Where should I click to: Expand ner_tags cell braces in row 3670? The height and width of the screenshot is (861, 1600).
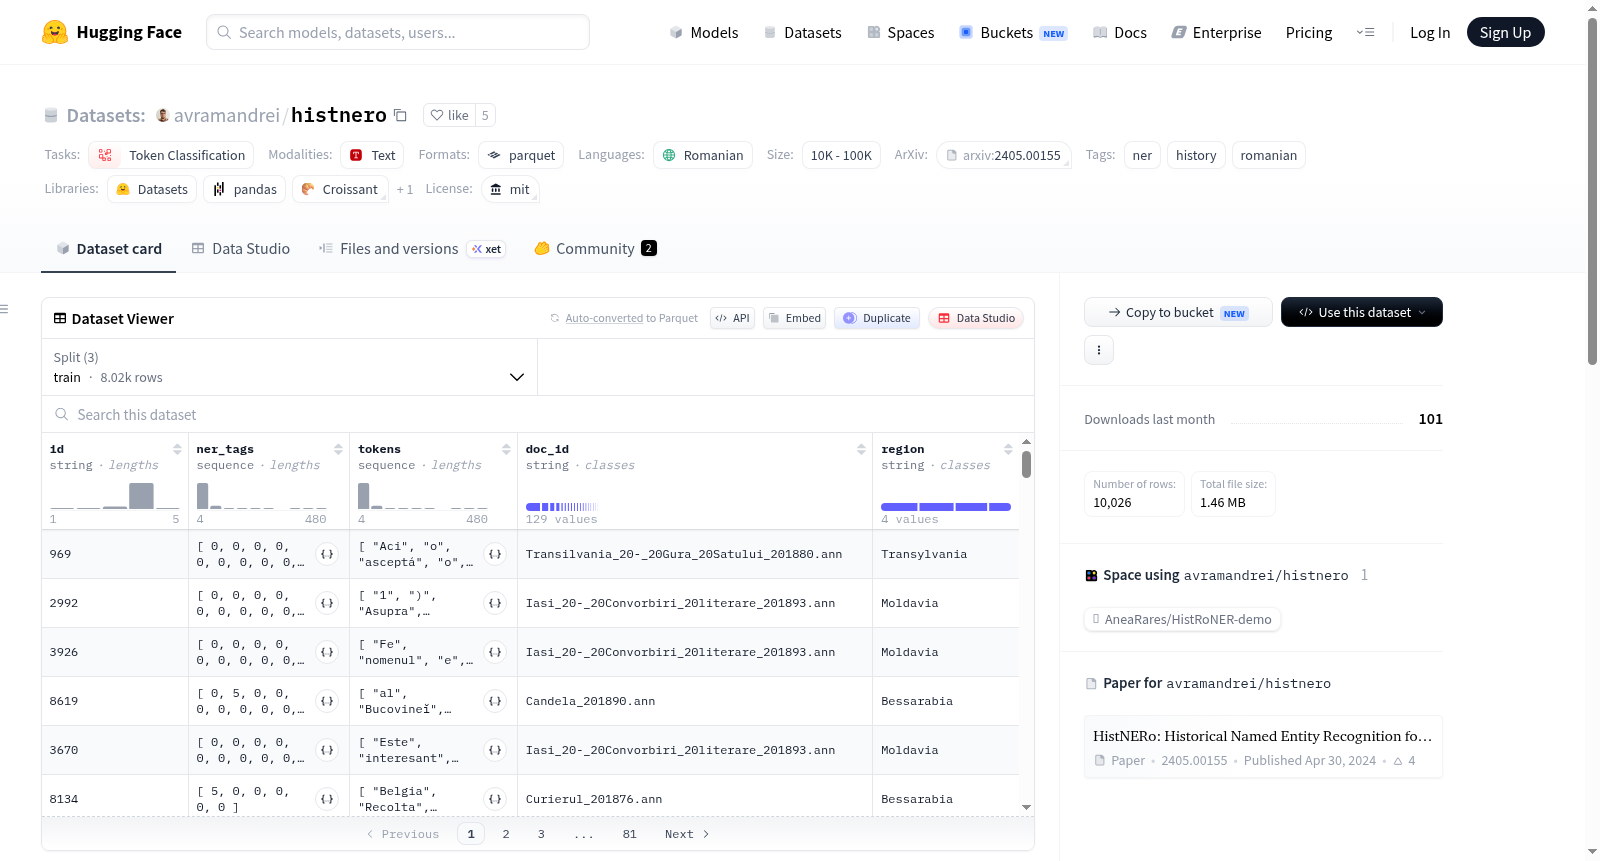pos(327,750)
